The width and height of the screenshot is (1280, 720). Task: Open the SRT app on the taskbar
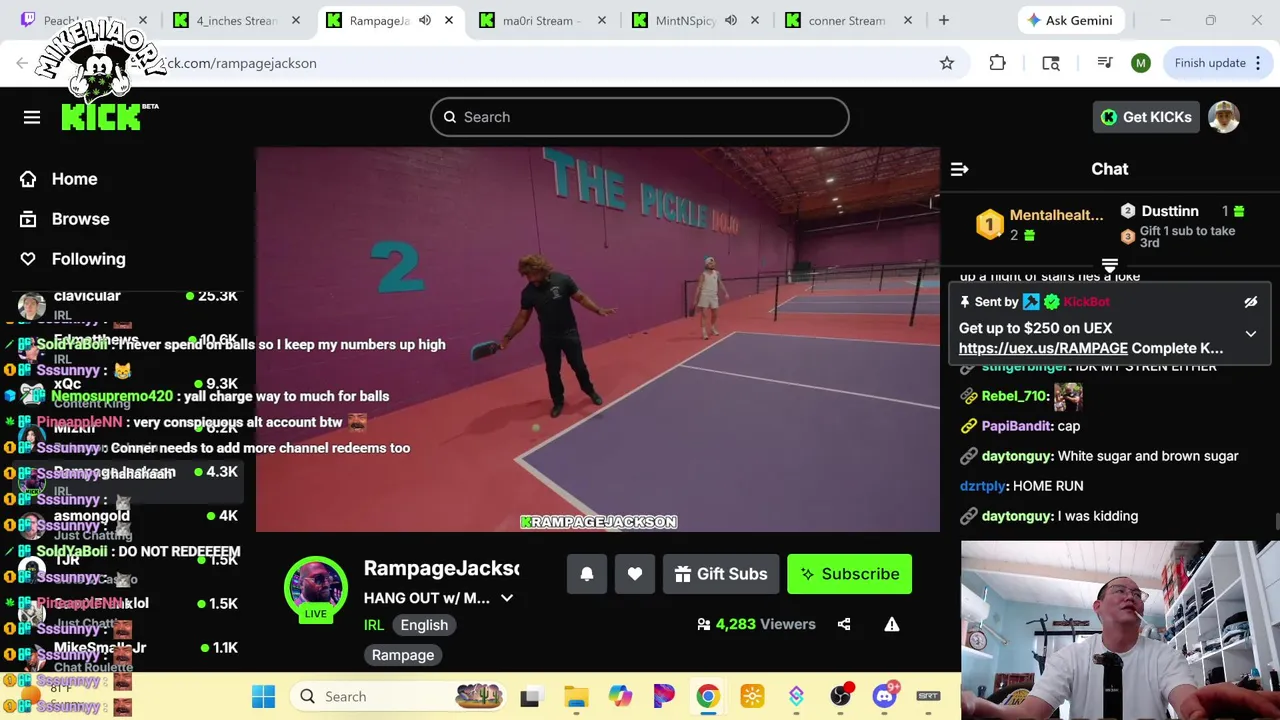[x=928, y=697]
